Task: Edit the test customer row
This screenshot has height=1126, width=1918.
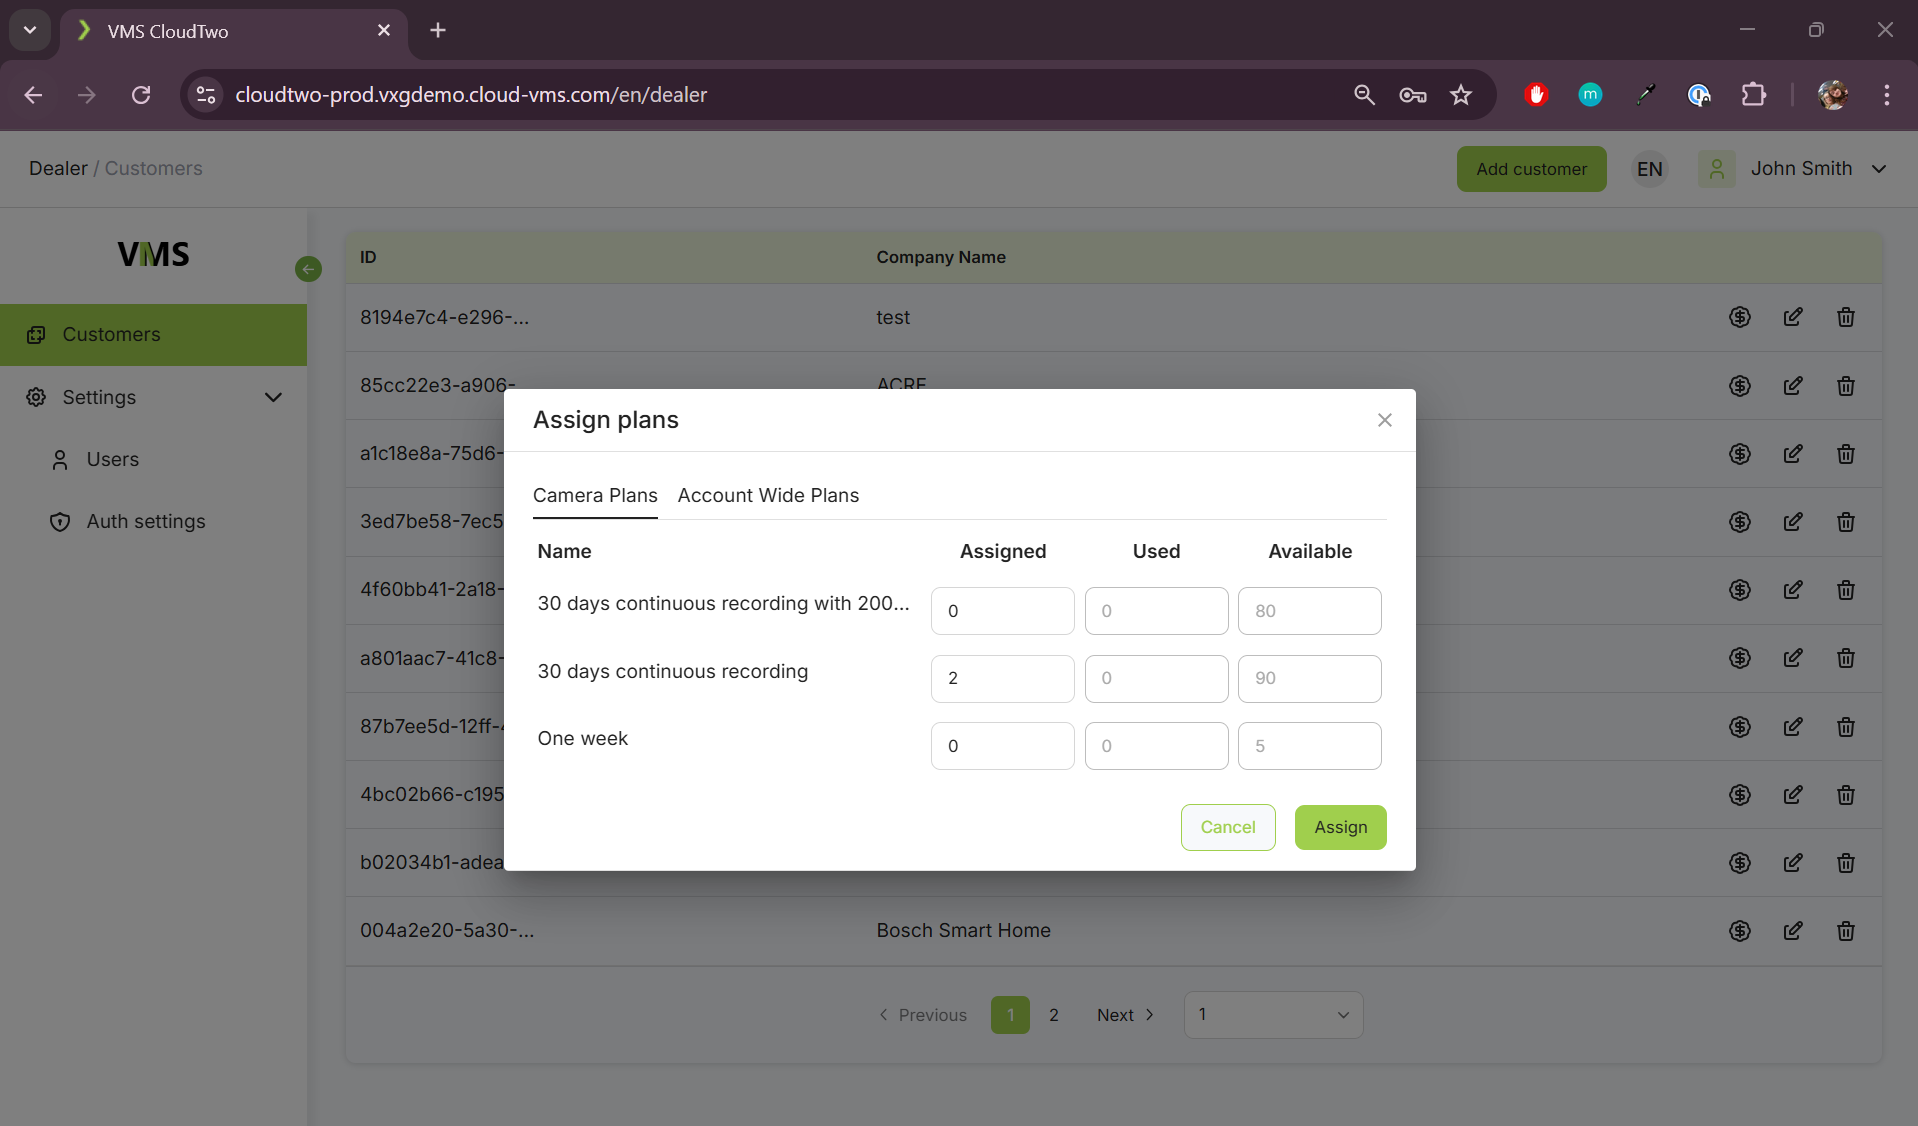Action: (1793, 317)
